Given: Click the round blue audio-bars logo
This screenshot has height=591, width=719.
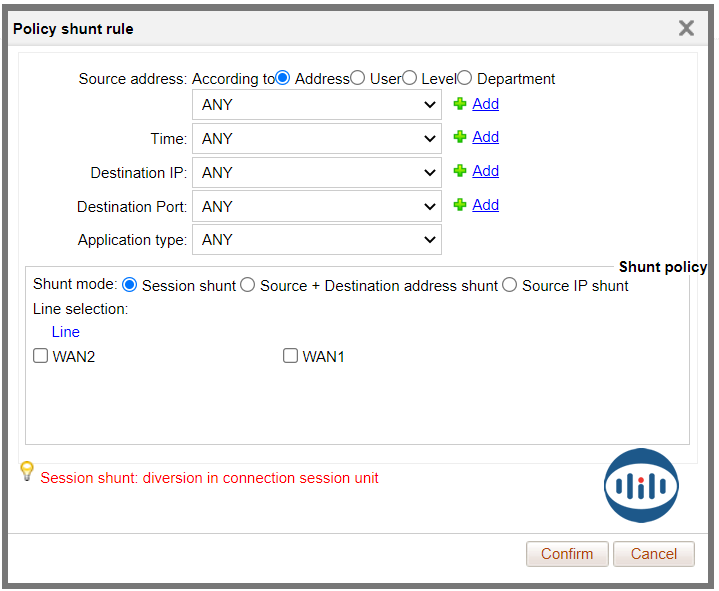Looking at the screenshot, I should (641, 486).
